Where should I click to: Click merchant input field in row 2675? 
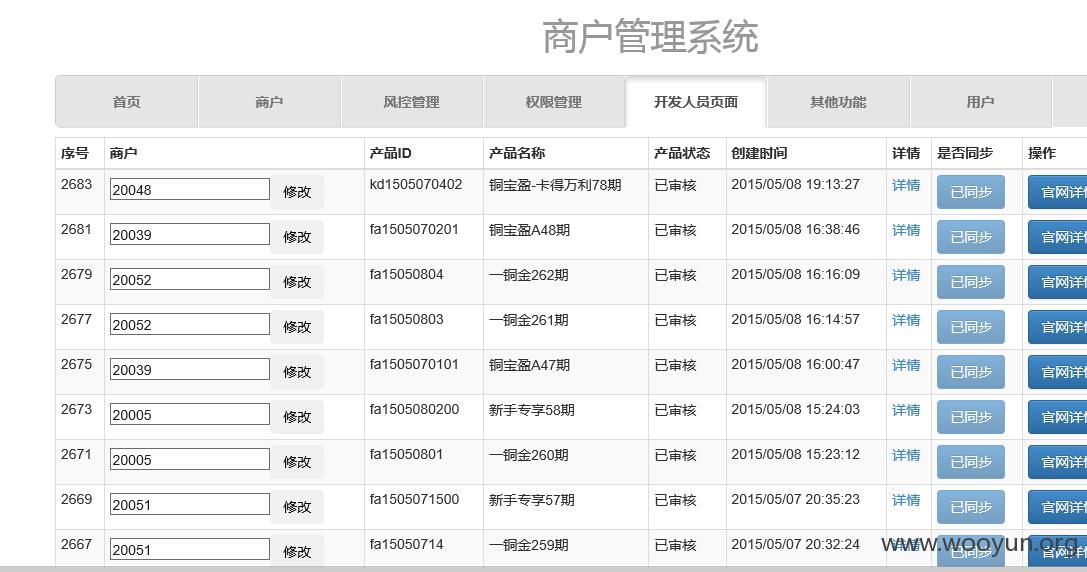(x=189, y=370)
